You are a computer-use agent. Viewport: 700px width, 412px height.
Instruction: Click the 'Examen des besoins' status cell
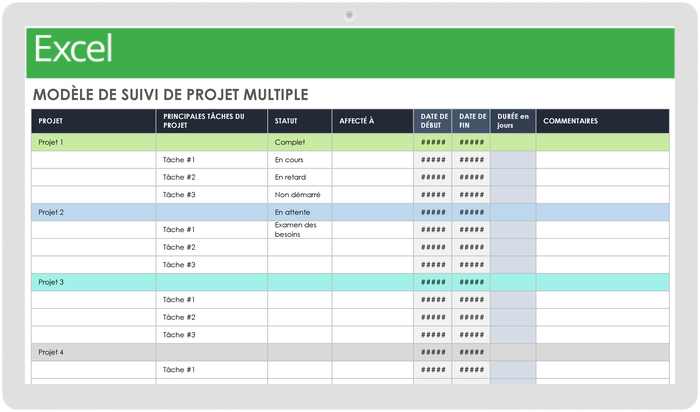[x=300, y=230]
